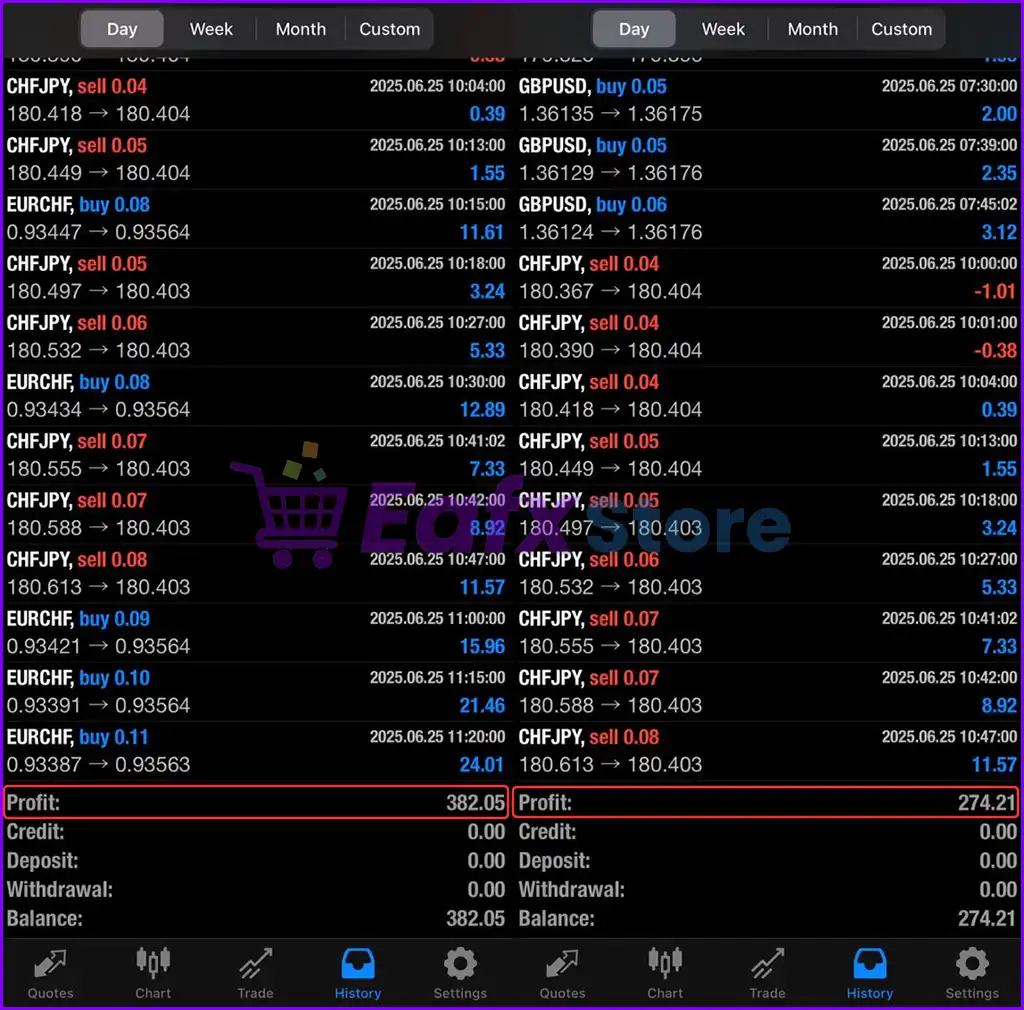1024x1010 pixels.
Task: Open Settings gear in the right screen's bottom bar
Action: click(972, 973)
